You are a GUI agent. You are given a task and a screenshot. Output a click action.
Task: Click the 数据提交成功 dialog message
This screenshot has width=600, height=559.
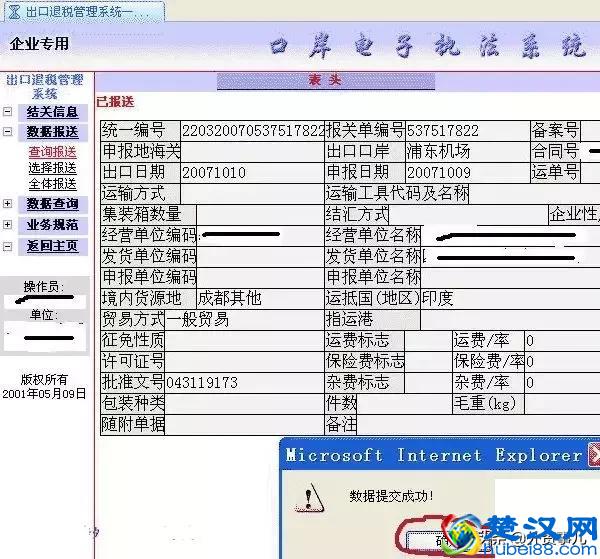pyautogui.click(x=391, y=497)
